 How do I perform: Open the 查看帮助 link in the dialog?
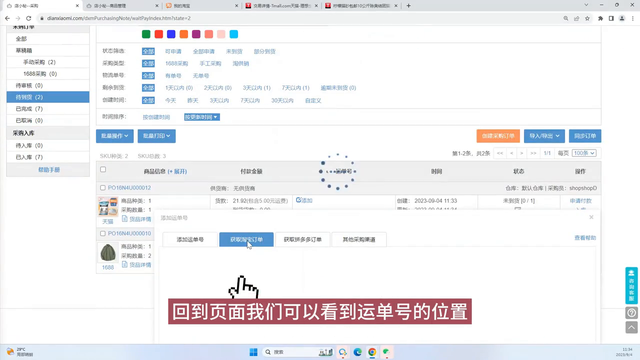click(585, 238)
